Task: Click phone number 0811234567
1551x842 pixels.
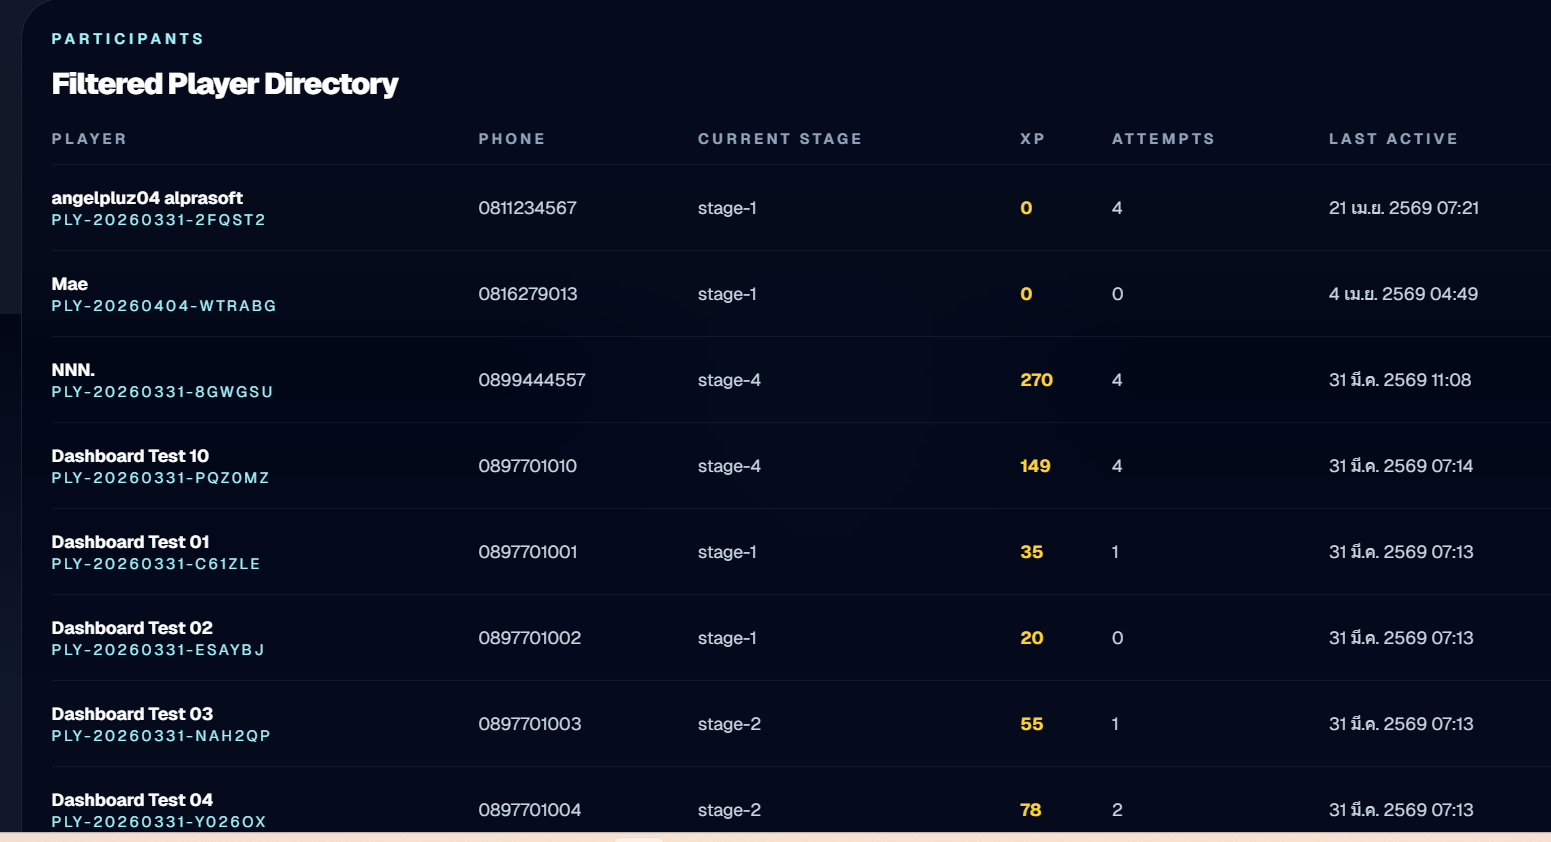Action: click(x=527, y=208)
